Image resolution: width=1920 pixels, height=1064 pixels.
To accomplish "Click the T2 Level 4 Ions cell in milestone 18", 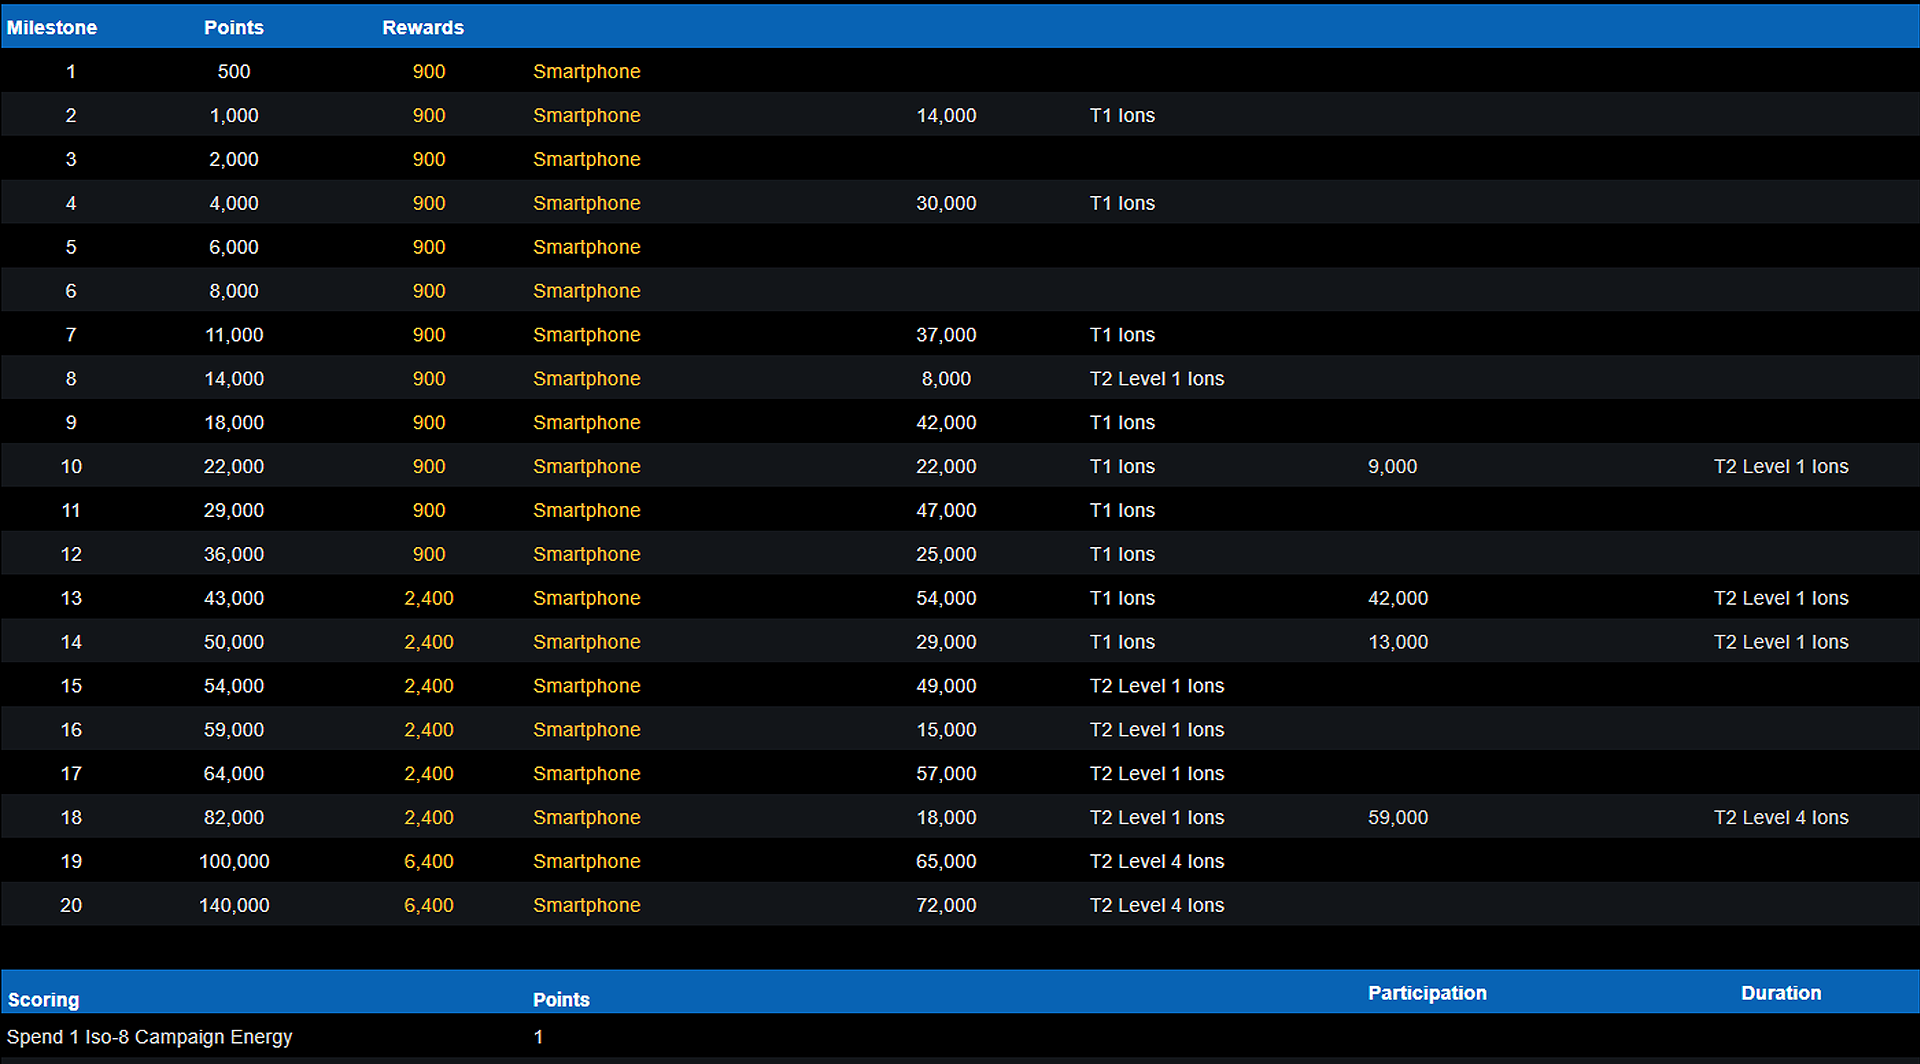I will [x=1780, y=817].
